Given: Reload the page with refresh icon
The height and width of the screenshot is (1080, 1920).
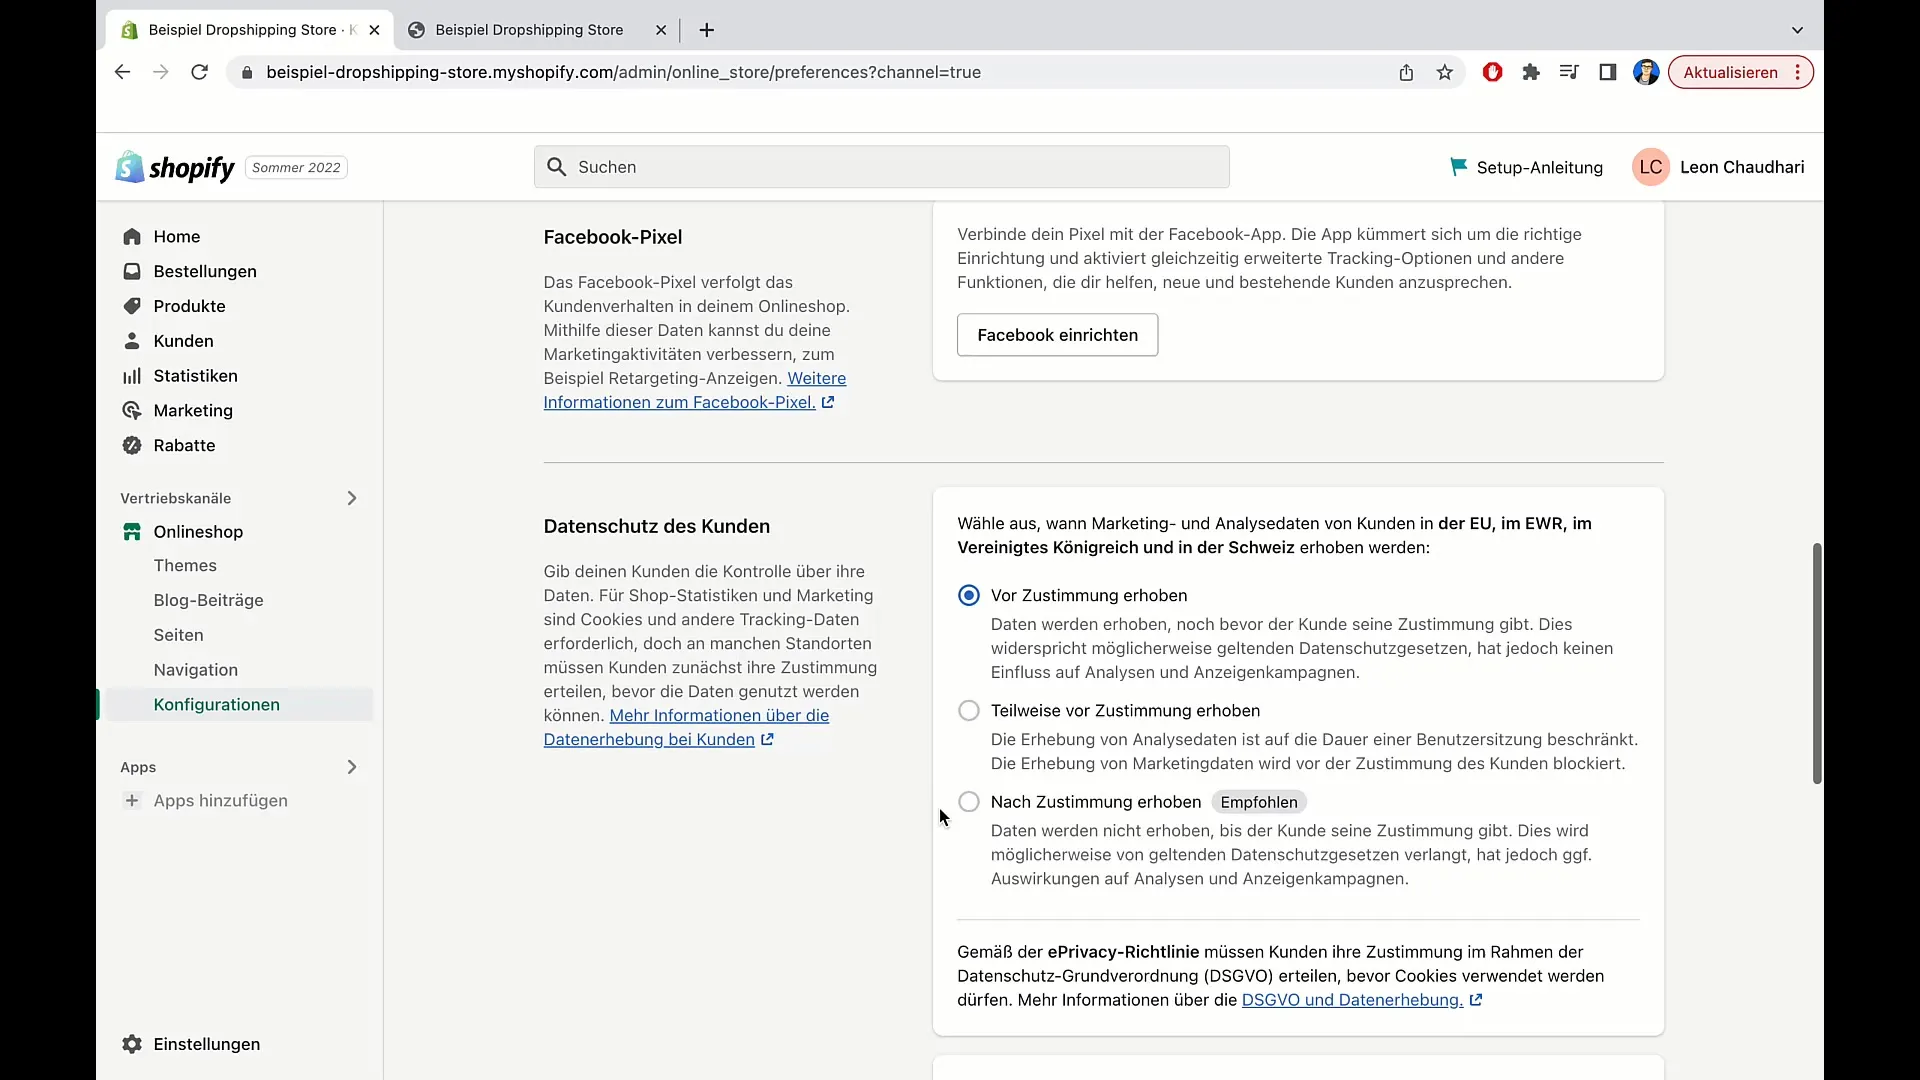Looking at the screenshot, I should click(199, 72).
